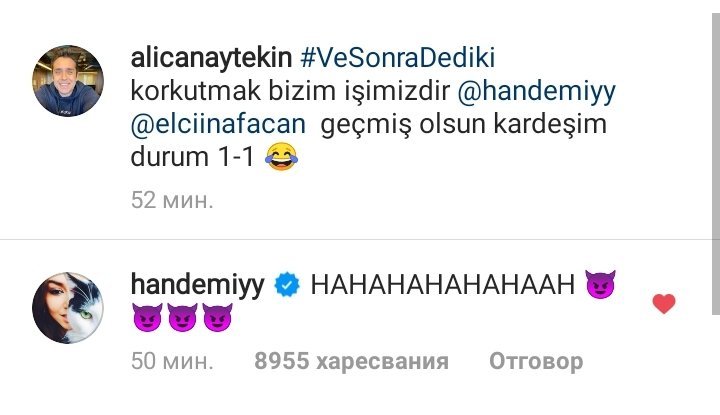Image resolution: width=720 pixels, height=415 pixels.
Task: Click the devil emoji after HAHAHAHAHAHAAH
Action: click(x=600, y=284)
